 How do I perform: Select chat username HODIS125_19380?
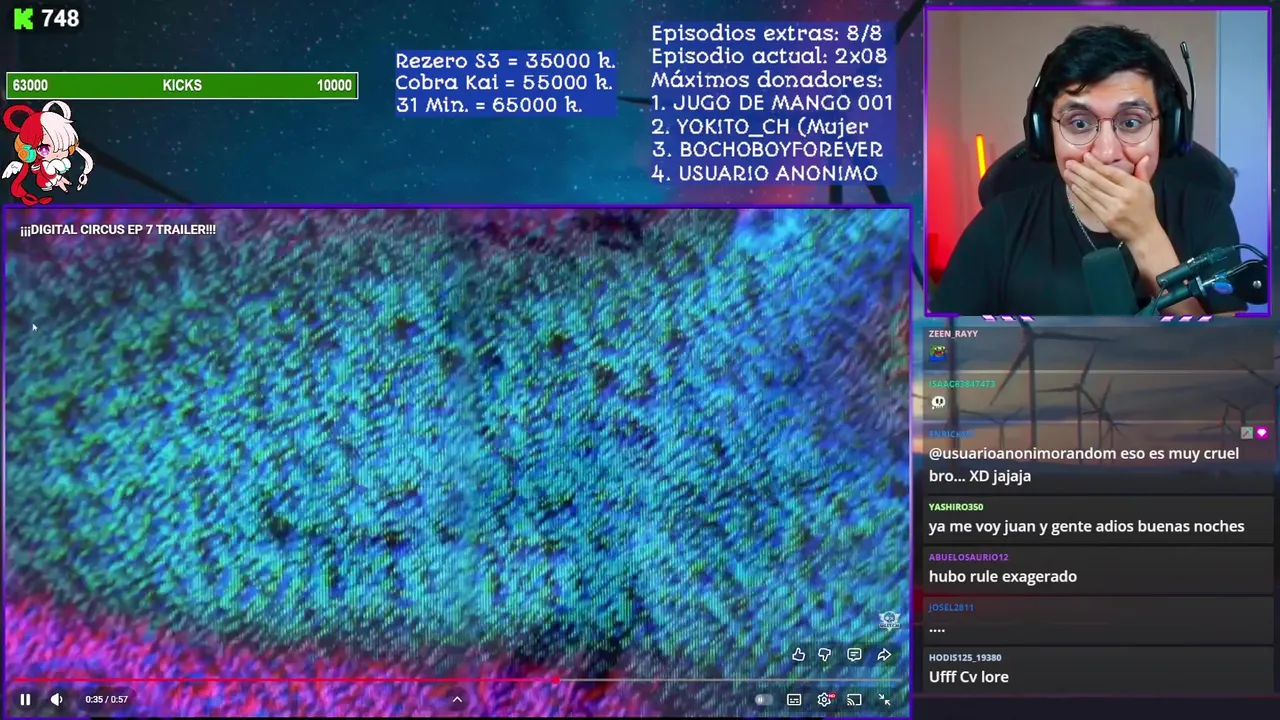click(x=965, y=657)
